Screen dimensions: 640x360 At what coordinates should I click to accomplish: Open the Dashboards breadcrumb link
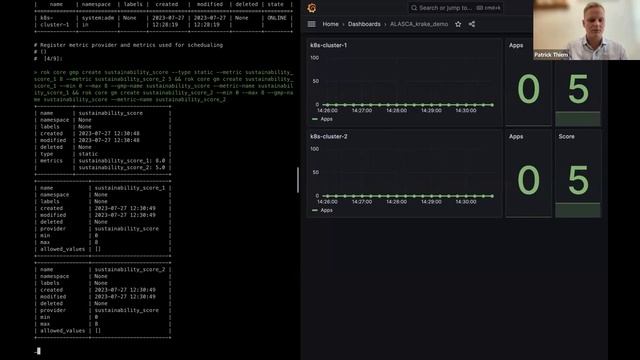pyautogui.click(x=364, y=24)
